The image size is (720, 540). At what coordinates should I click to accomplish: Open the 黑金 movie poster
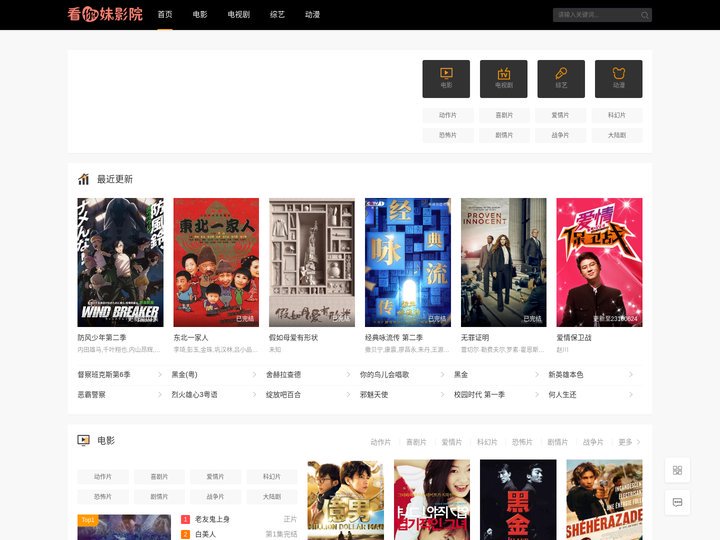518,500
